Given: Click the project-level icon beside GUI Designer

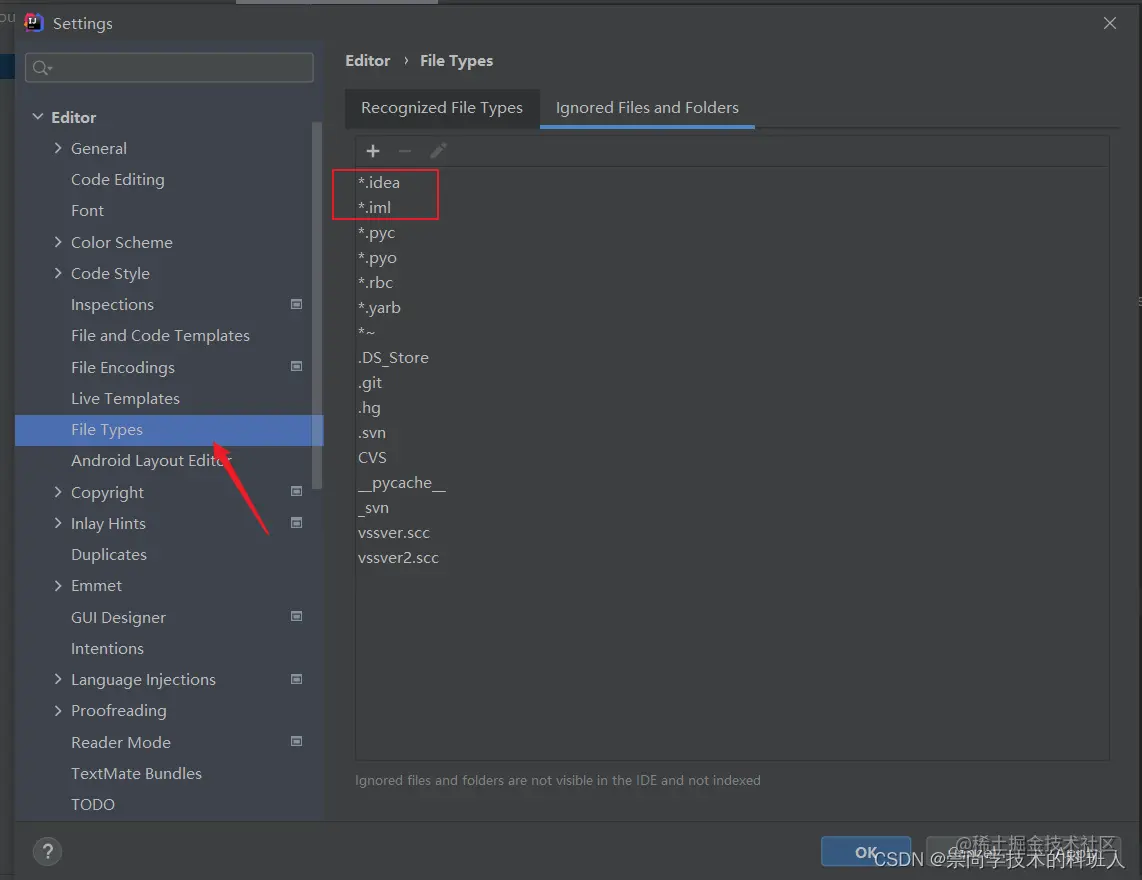Looking at the screenshot, I should tap(296, 616).
